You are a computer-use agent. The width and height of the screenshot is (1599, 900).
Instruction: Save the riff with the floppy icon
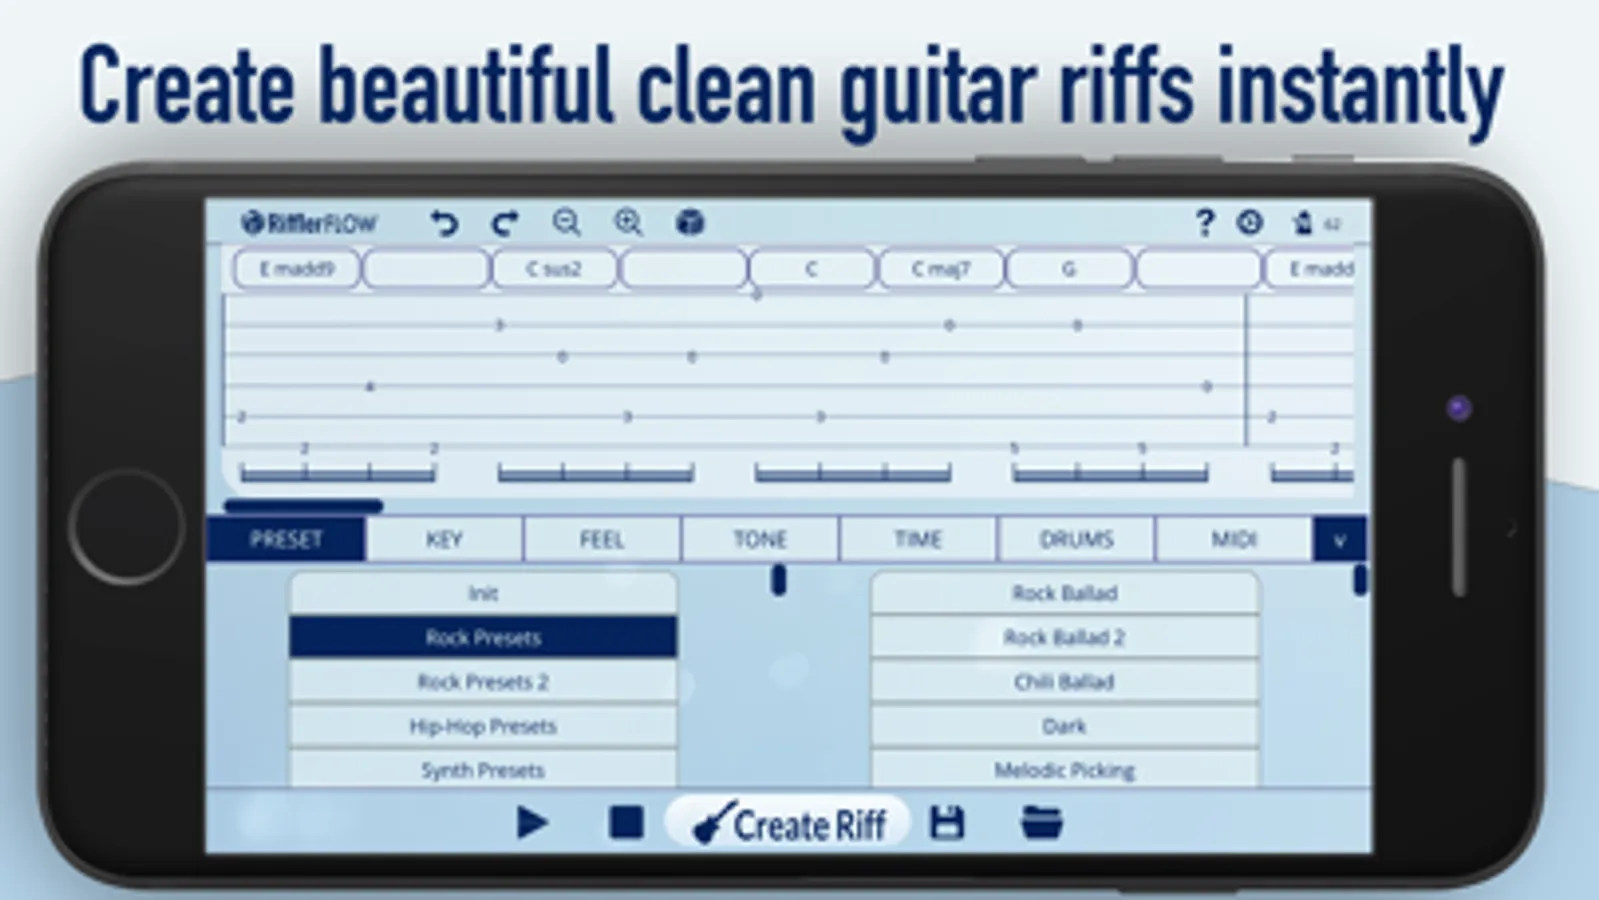coord(947,823)
